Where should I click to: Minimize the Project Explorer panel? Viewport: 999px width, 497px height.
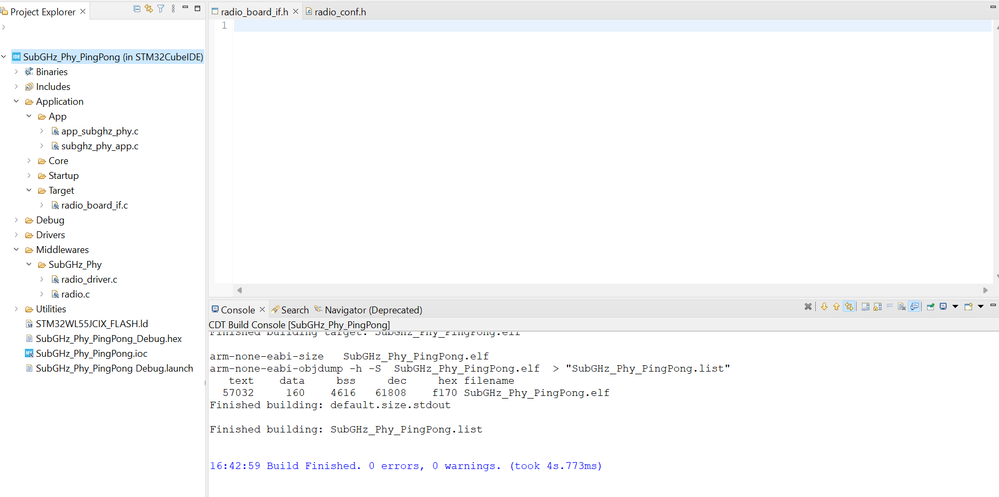click(185, 8)
